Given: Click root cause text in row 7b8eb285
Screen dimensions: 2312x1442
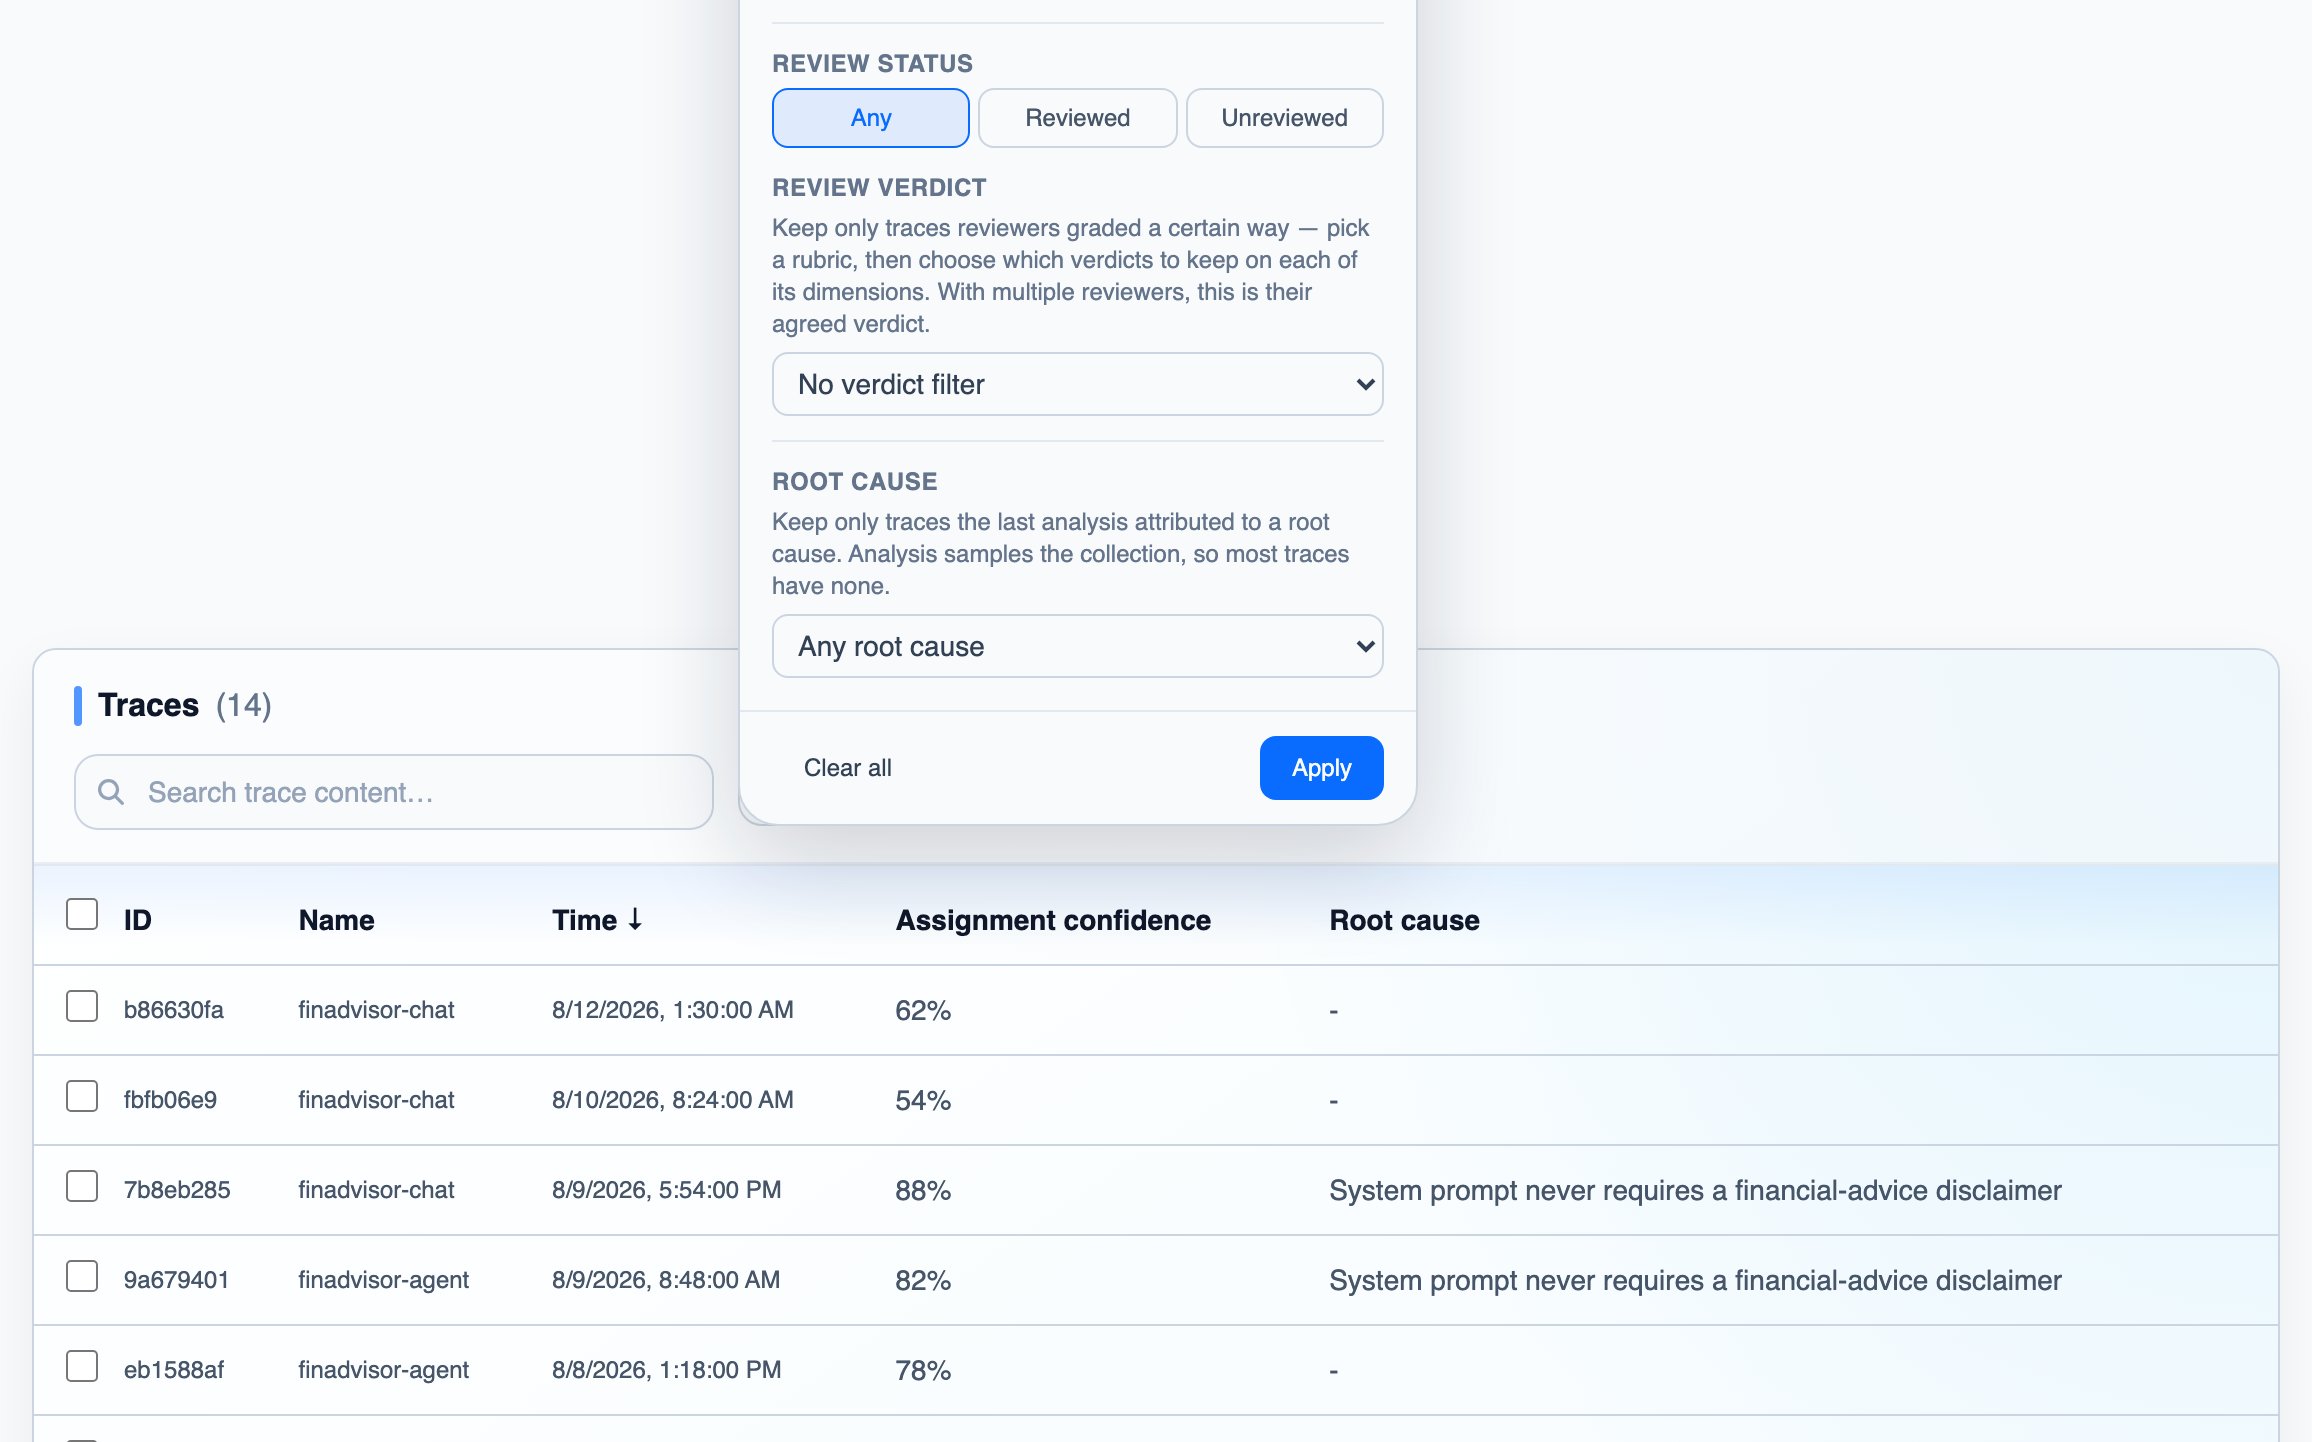Looking at the screenshot, I should [1695, 1190].
